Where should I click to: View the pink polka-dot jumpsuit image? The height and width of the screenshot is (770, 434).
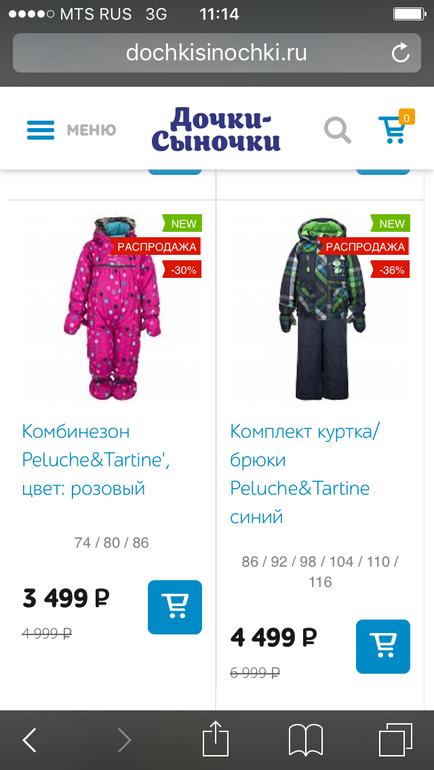(x=112, y=308)
